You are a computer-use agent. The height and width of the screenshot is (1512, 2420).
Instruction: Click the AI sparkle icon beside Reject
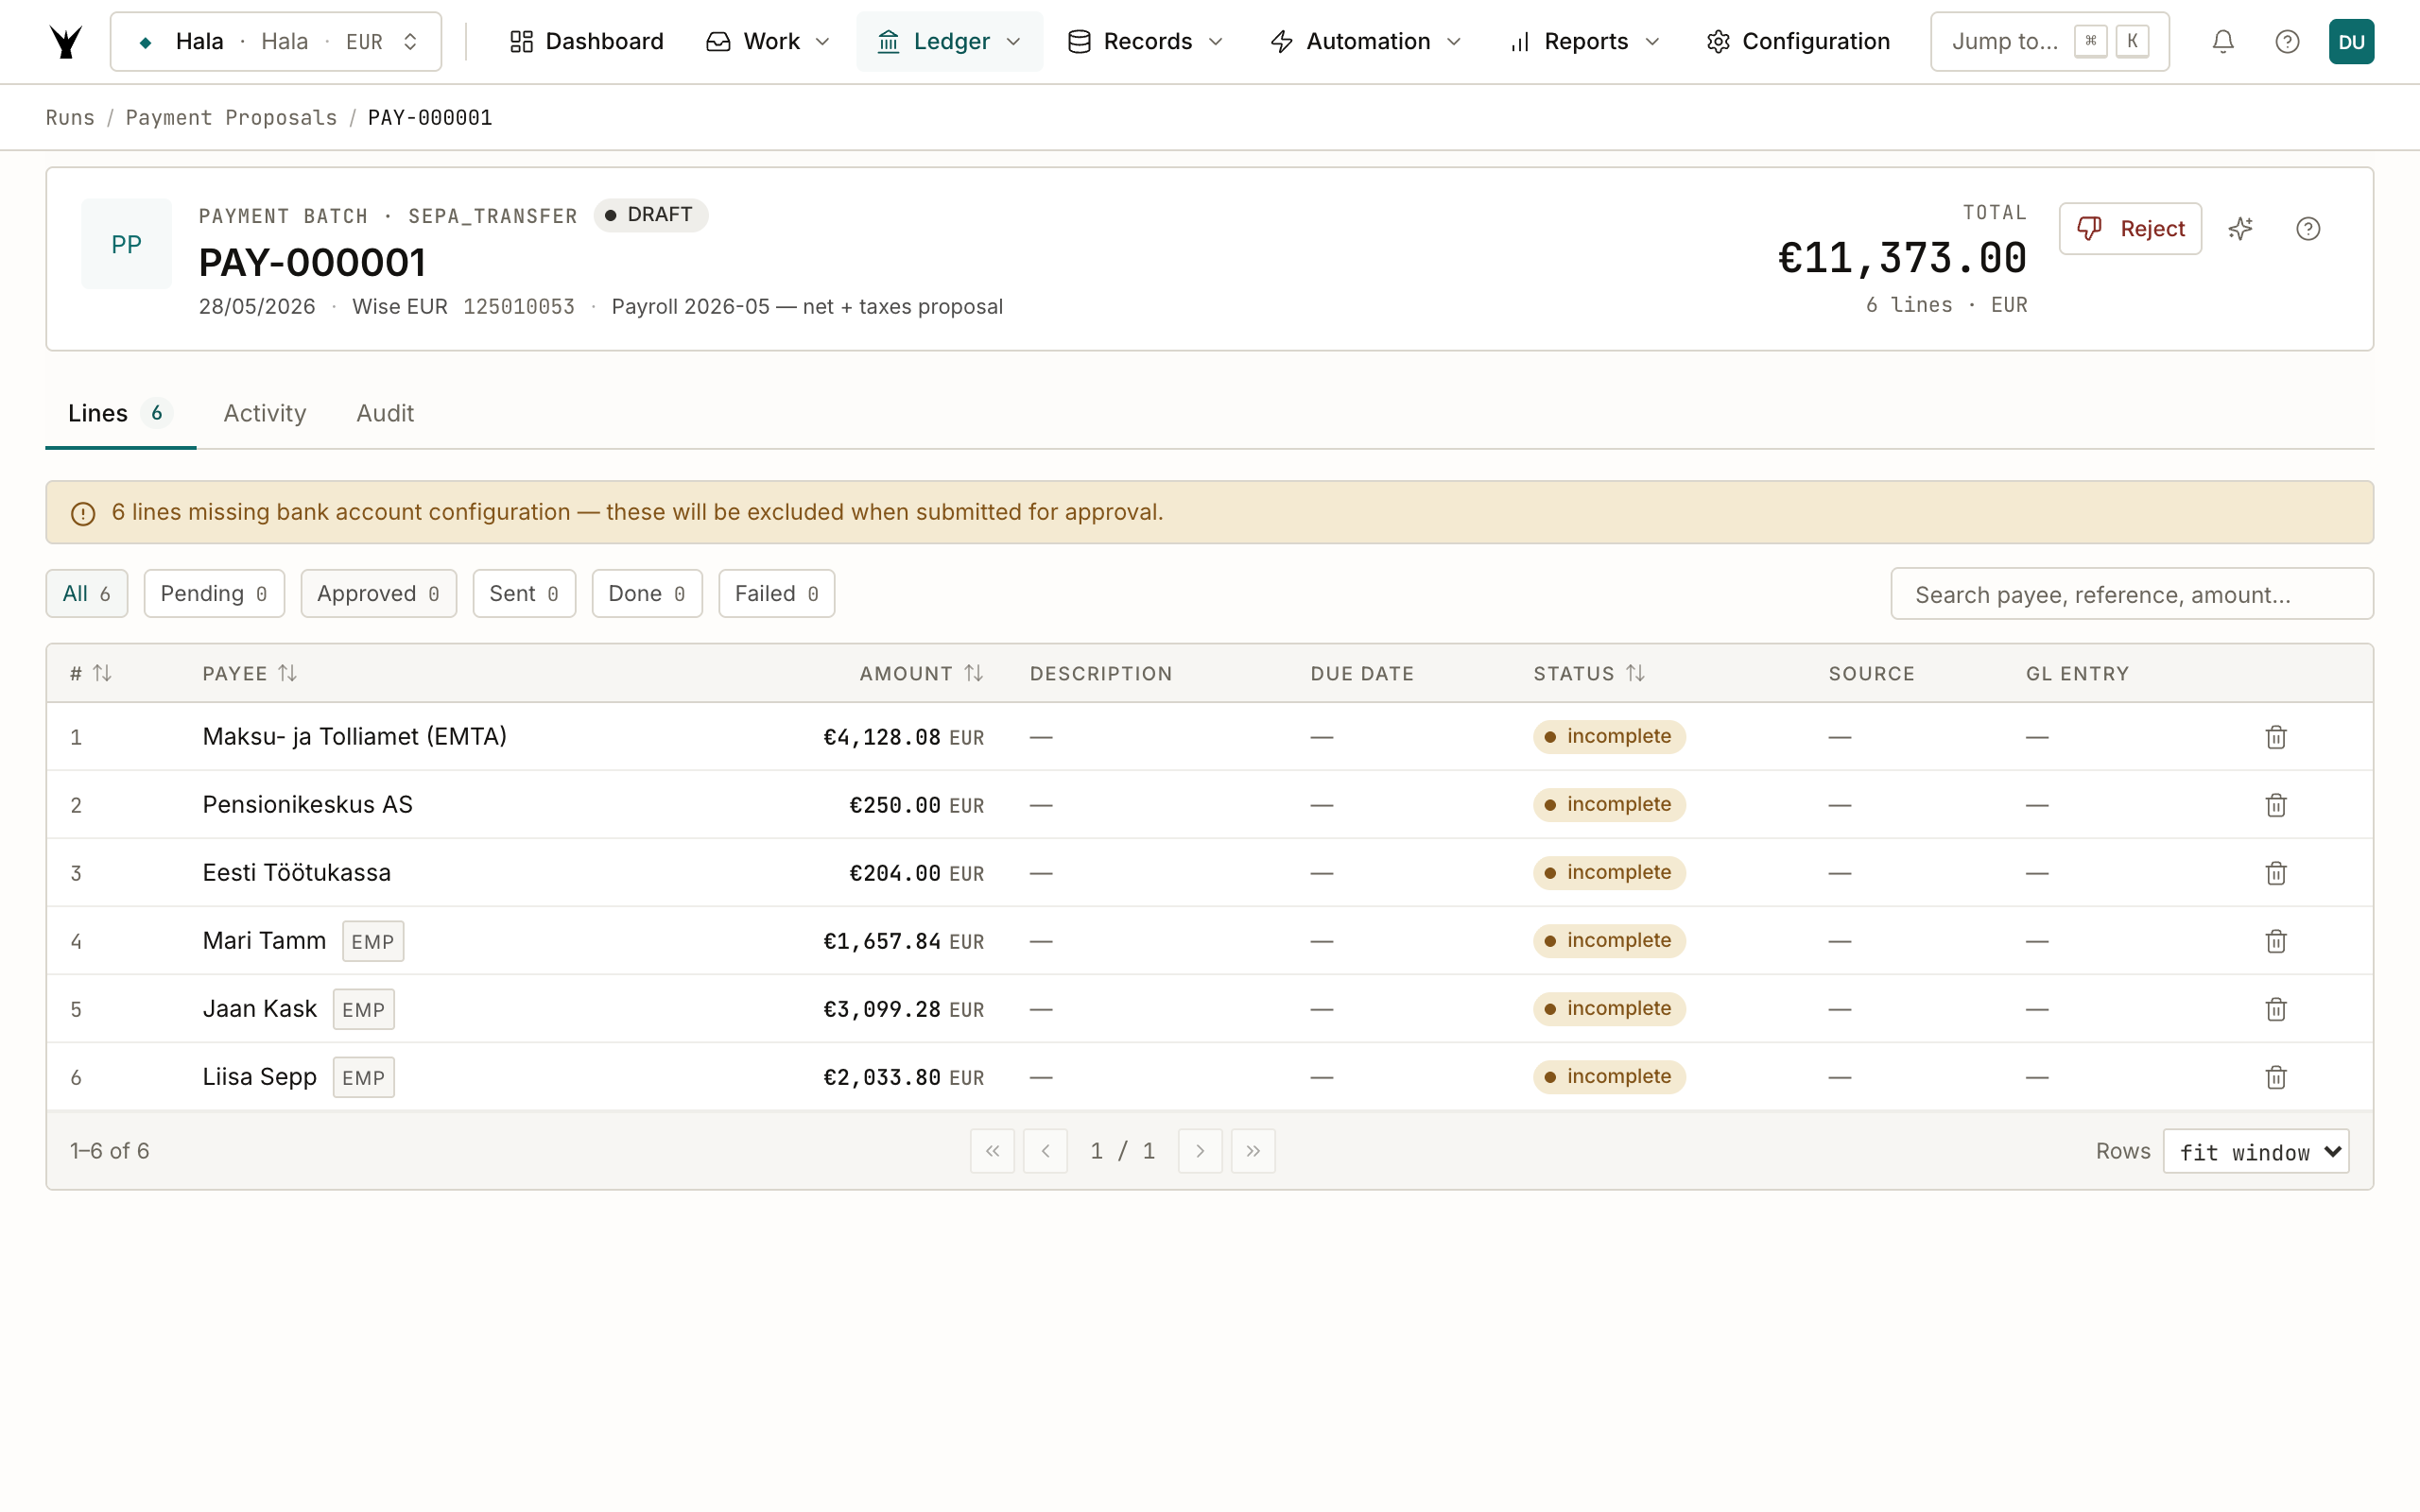click(2240, 229)
